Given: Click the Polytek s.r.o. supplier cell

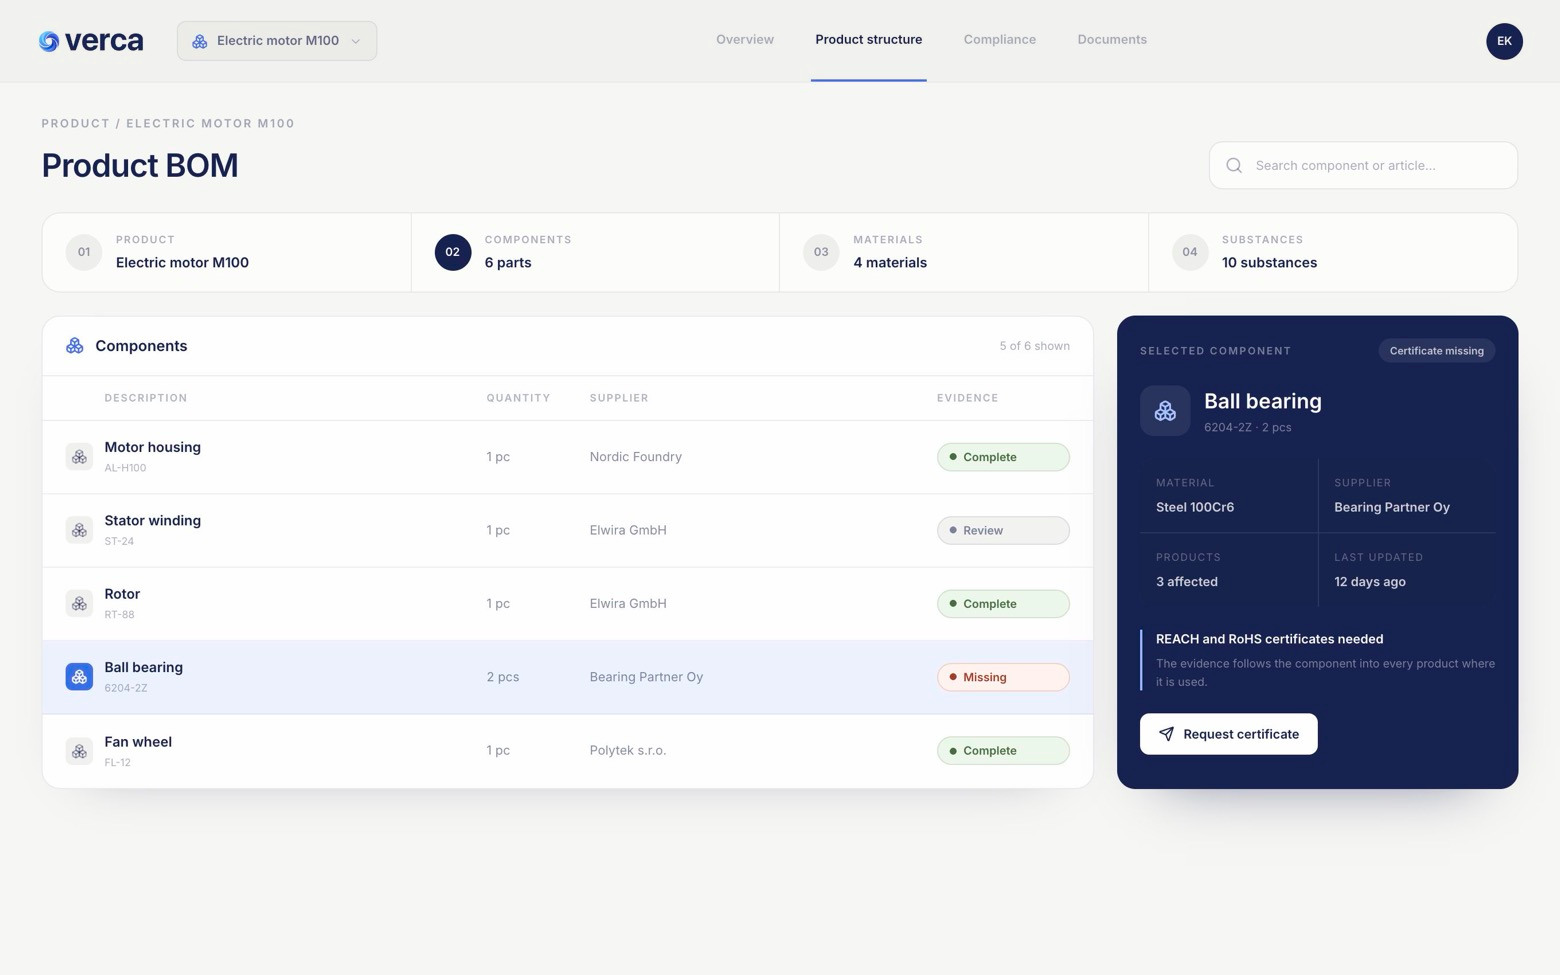Looking at the screenshot, I should tap(628, 751).
